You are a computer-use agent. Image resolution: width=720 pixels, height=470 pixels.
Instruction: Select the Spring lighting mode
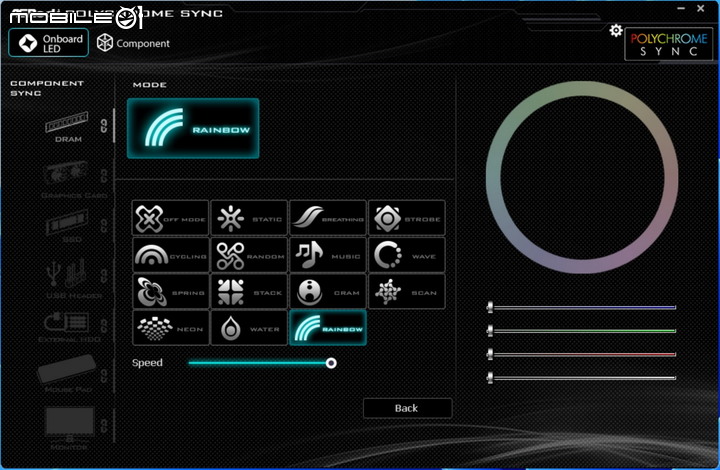click(170, 291)
